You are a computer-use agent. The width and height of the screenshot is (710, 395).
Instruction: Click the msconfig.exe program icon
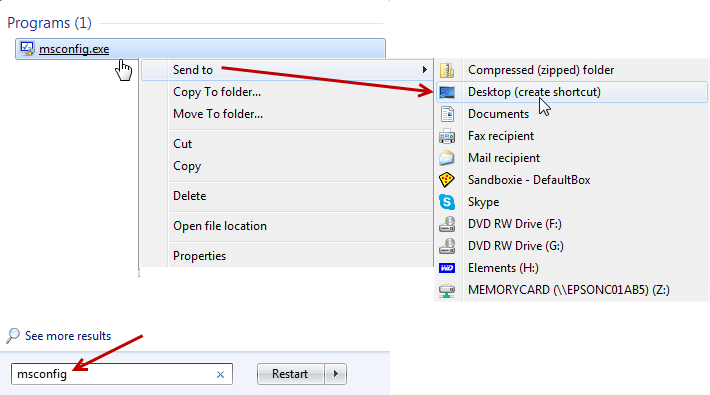27,48
